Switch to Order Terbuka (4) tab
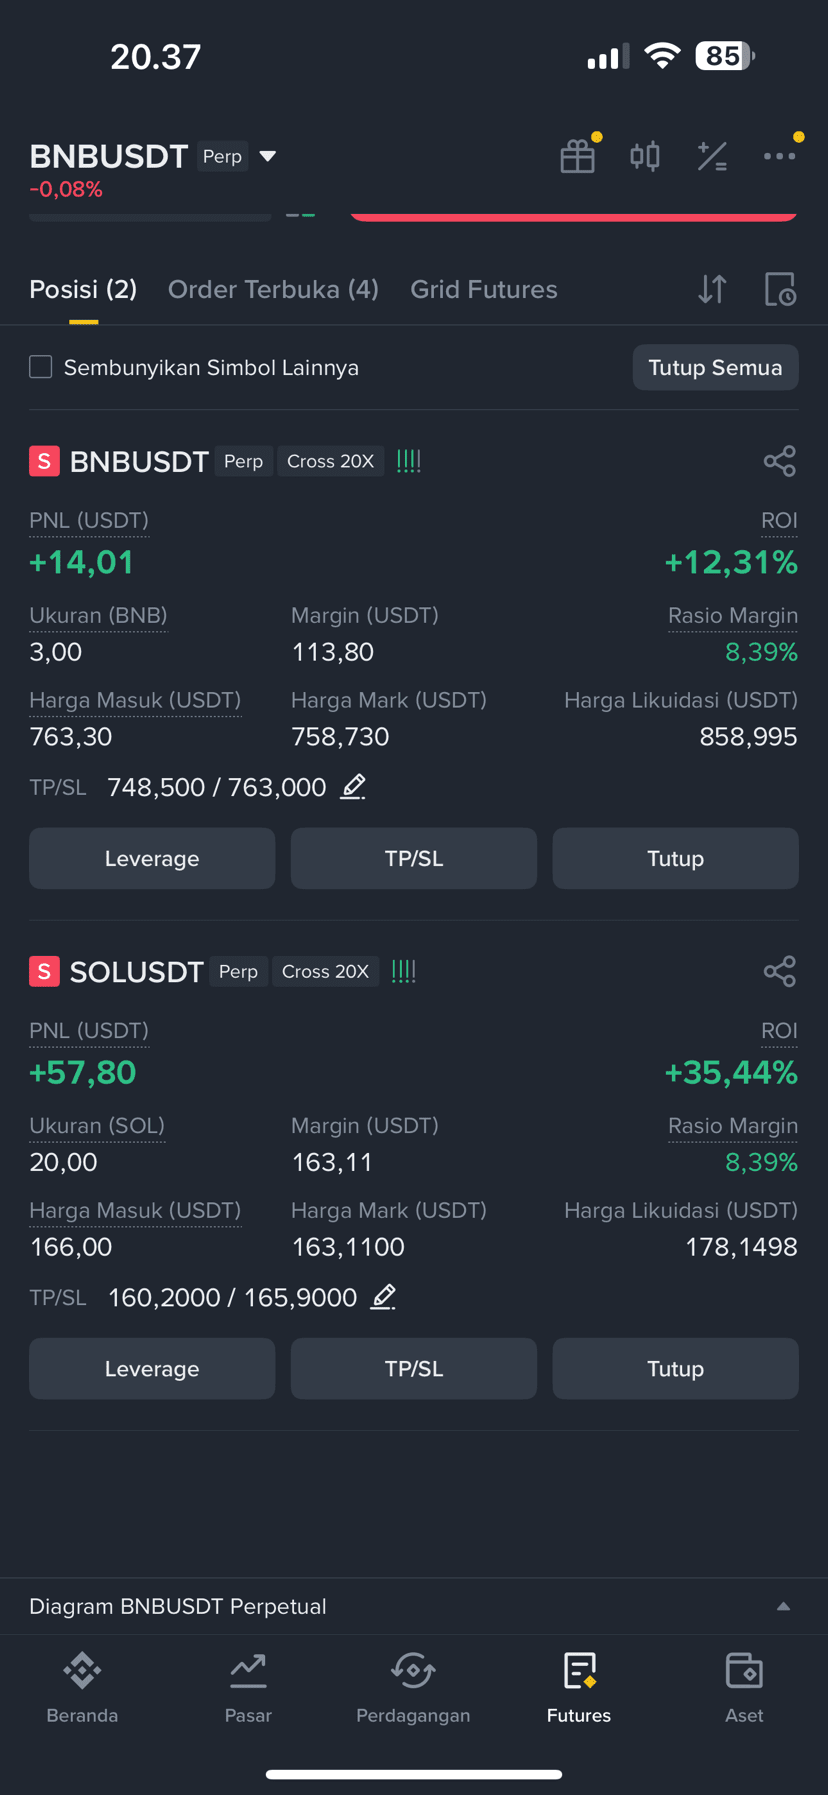This screenshot has width=828, height=1795. coord(273,289)
